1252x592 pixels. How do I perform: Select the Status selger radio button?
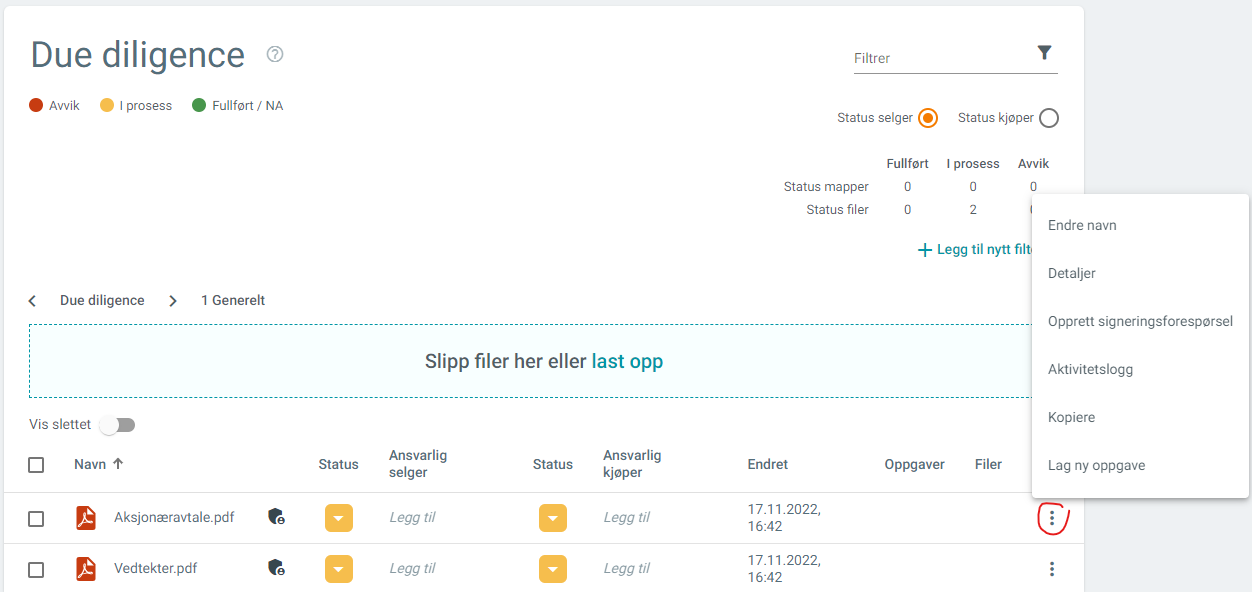[x=928, y=118]
